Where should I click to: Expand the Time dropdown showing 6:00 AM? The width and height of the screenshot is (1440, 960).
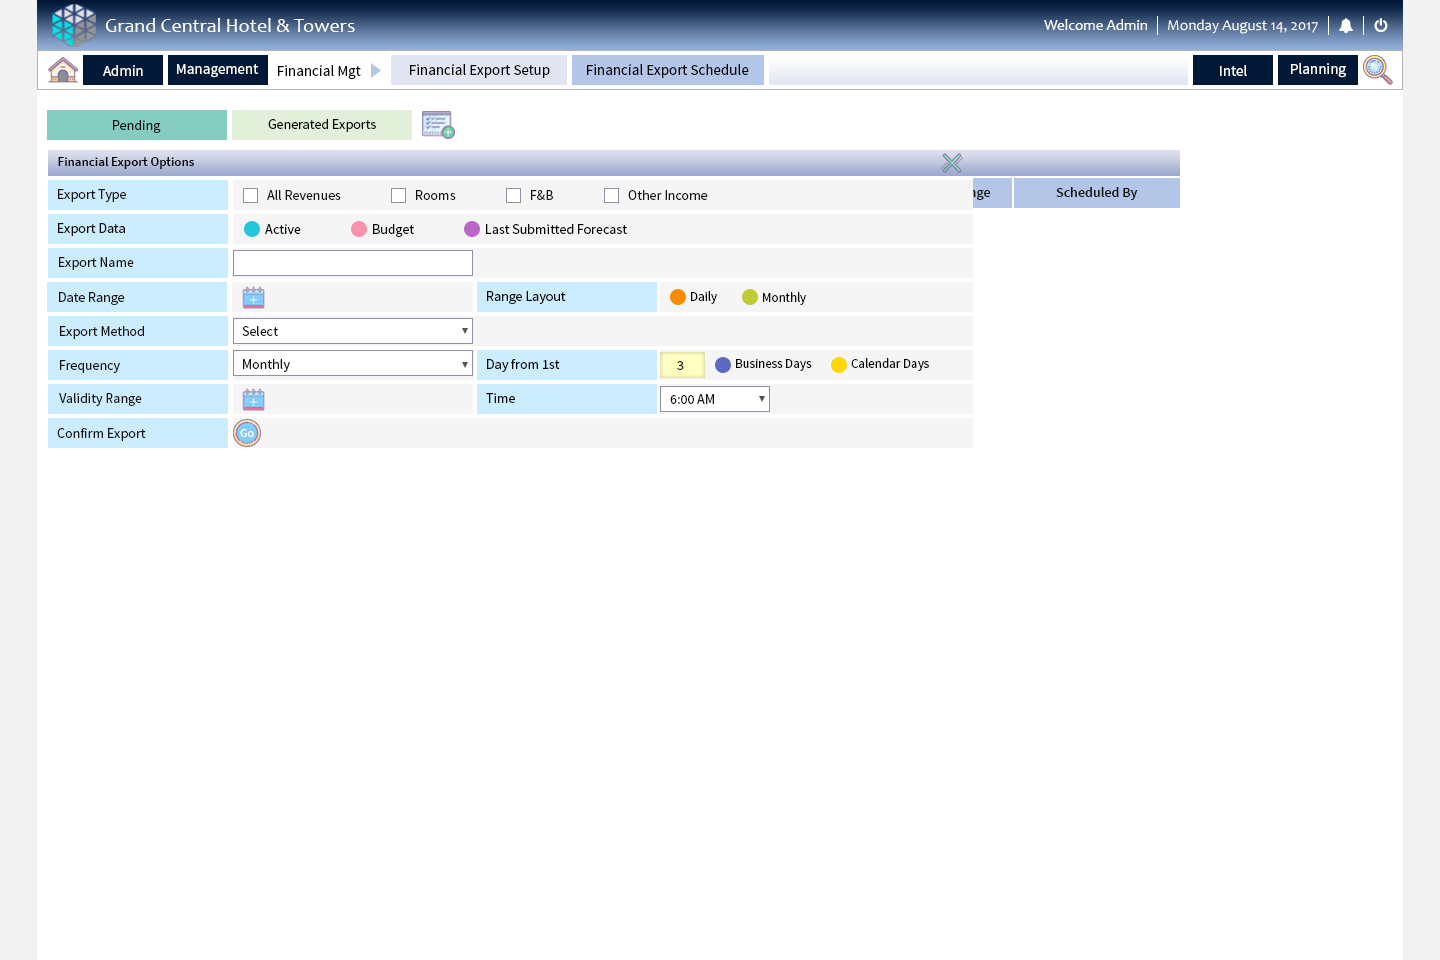point(714,399)
